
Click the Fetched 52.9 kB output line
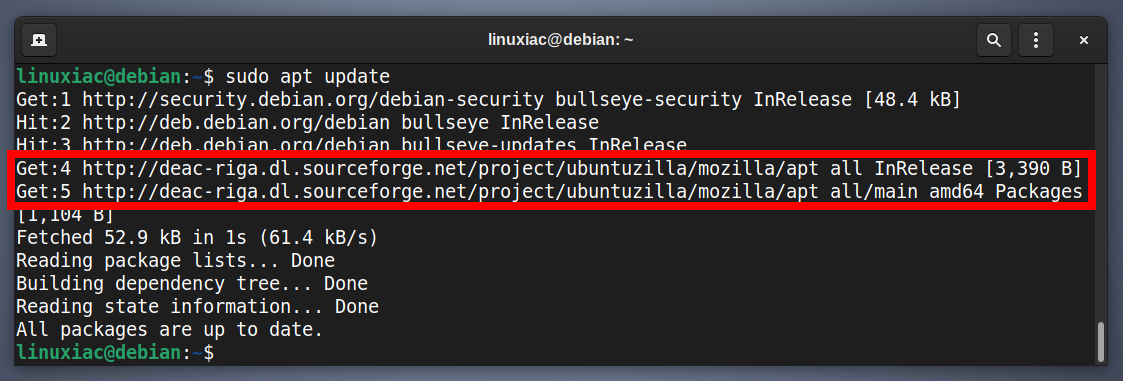(197, 237)
